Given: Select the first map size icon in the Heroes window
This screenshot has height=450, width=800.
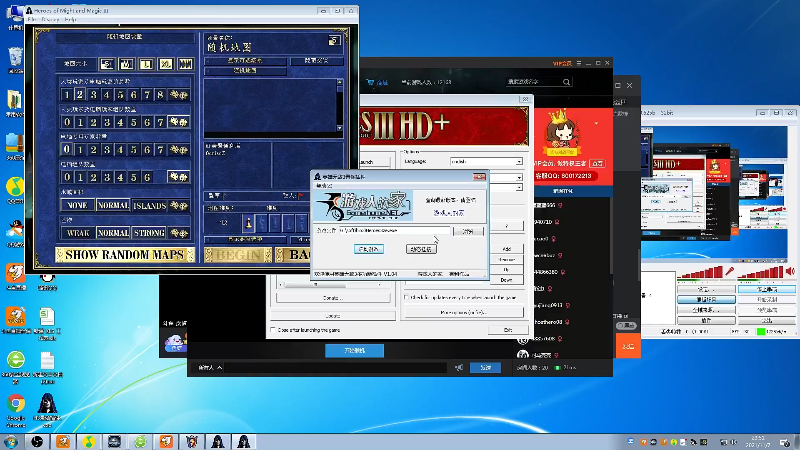Looking at the screenshot, I should coord(107,64).
